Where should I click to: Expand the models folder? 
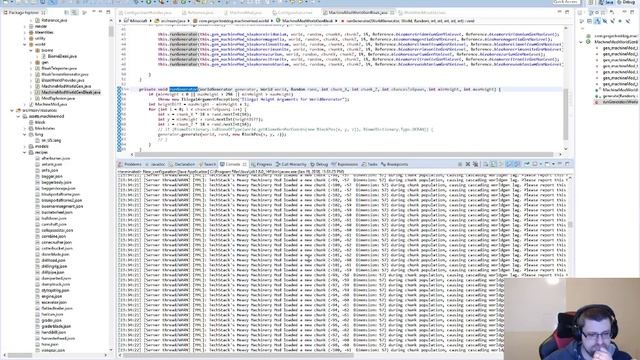click(25, 146)
